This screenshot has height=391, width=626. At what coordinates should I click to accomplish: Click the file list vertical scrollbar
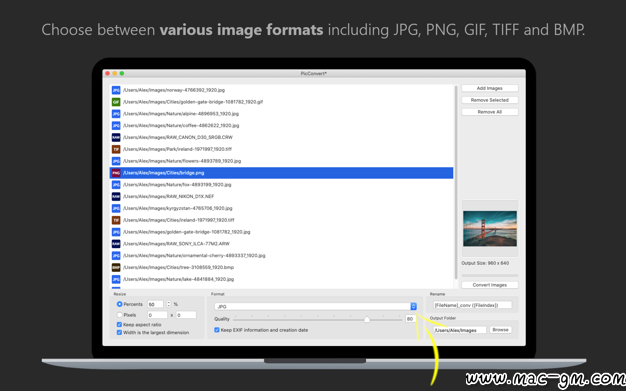coord(456,183)
